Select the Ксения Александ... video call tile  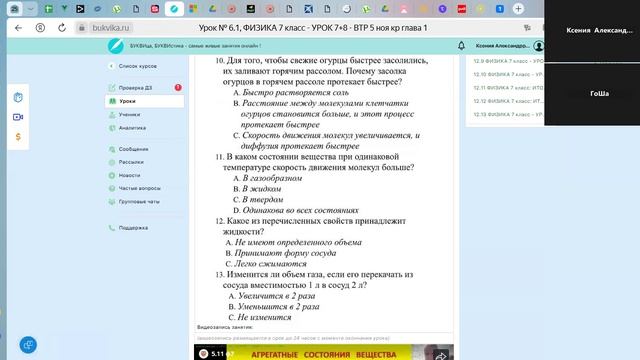[x=592, y=31]
